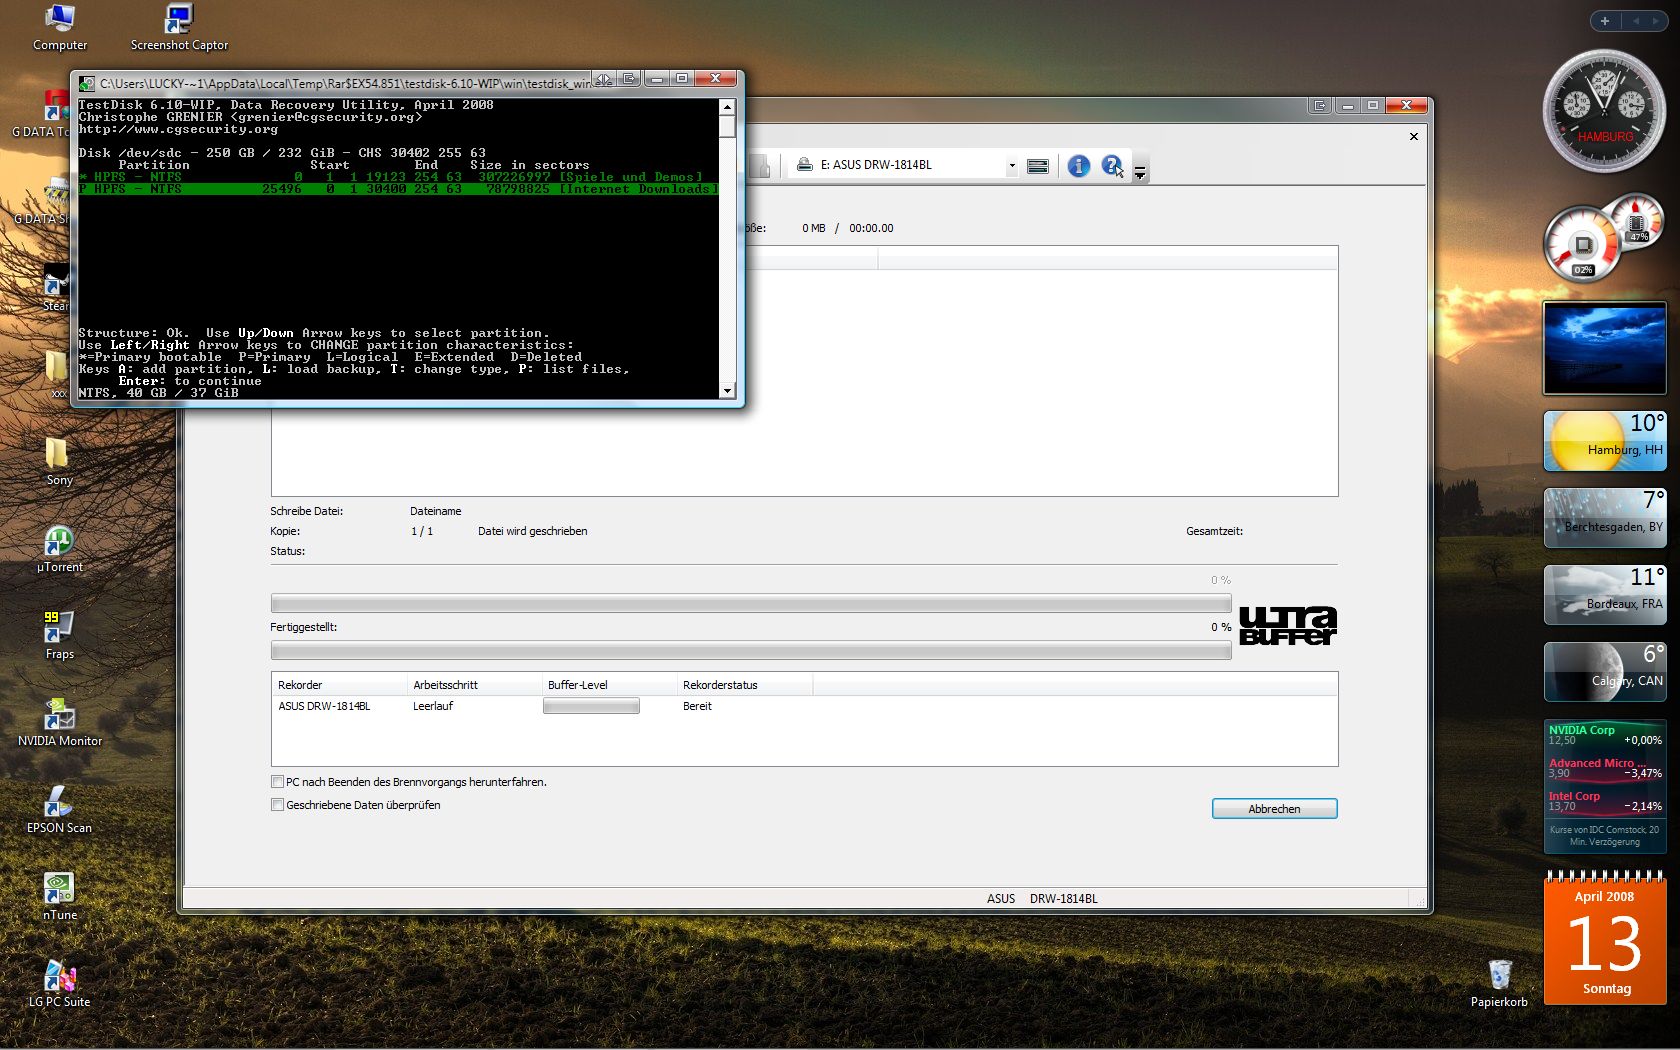Open the E: ASUS DRW-1814BL drive dropdown
The image size is (1680, 1050).
pos(1011,166)
